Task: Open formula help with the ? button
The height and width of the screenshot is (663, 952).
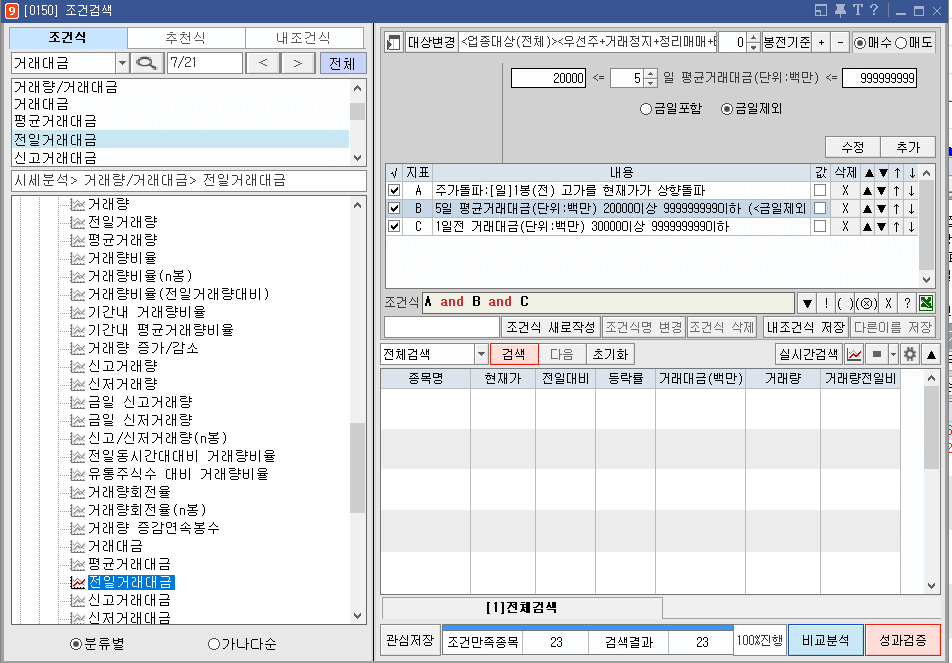Action: 907,303
